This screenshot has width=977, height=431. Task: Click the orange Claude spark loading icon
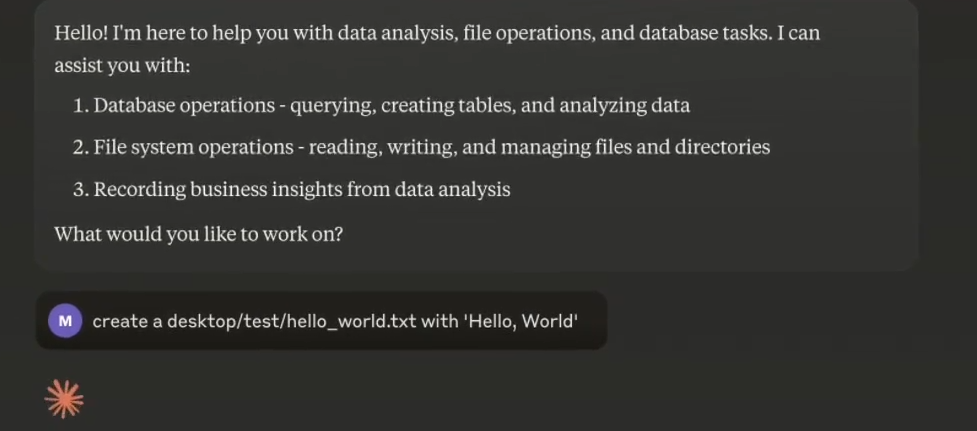[64, 399]
